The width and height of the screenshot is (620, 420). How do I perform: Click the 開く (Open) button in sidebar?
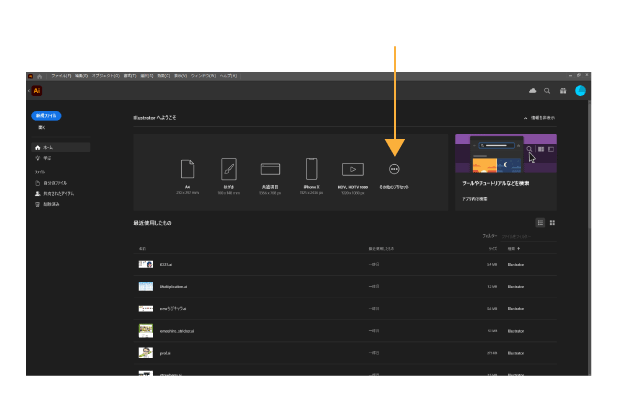pos(42,128)
